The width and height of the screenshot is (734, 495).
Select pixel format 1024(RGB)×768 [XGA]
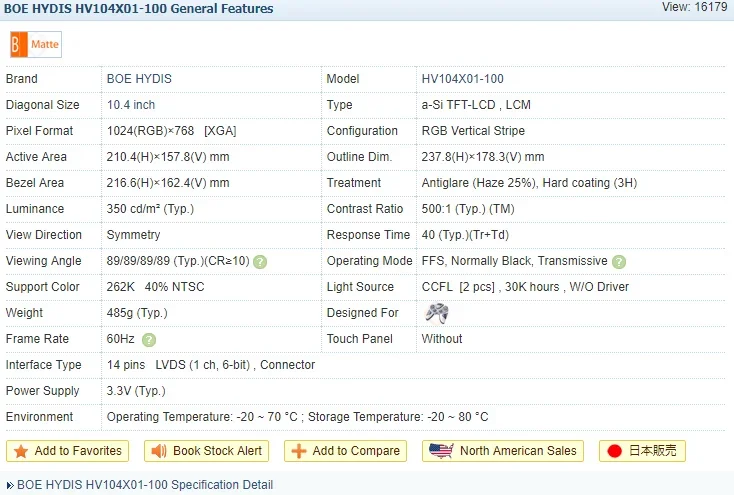coord(171,131)
